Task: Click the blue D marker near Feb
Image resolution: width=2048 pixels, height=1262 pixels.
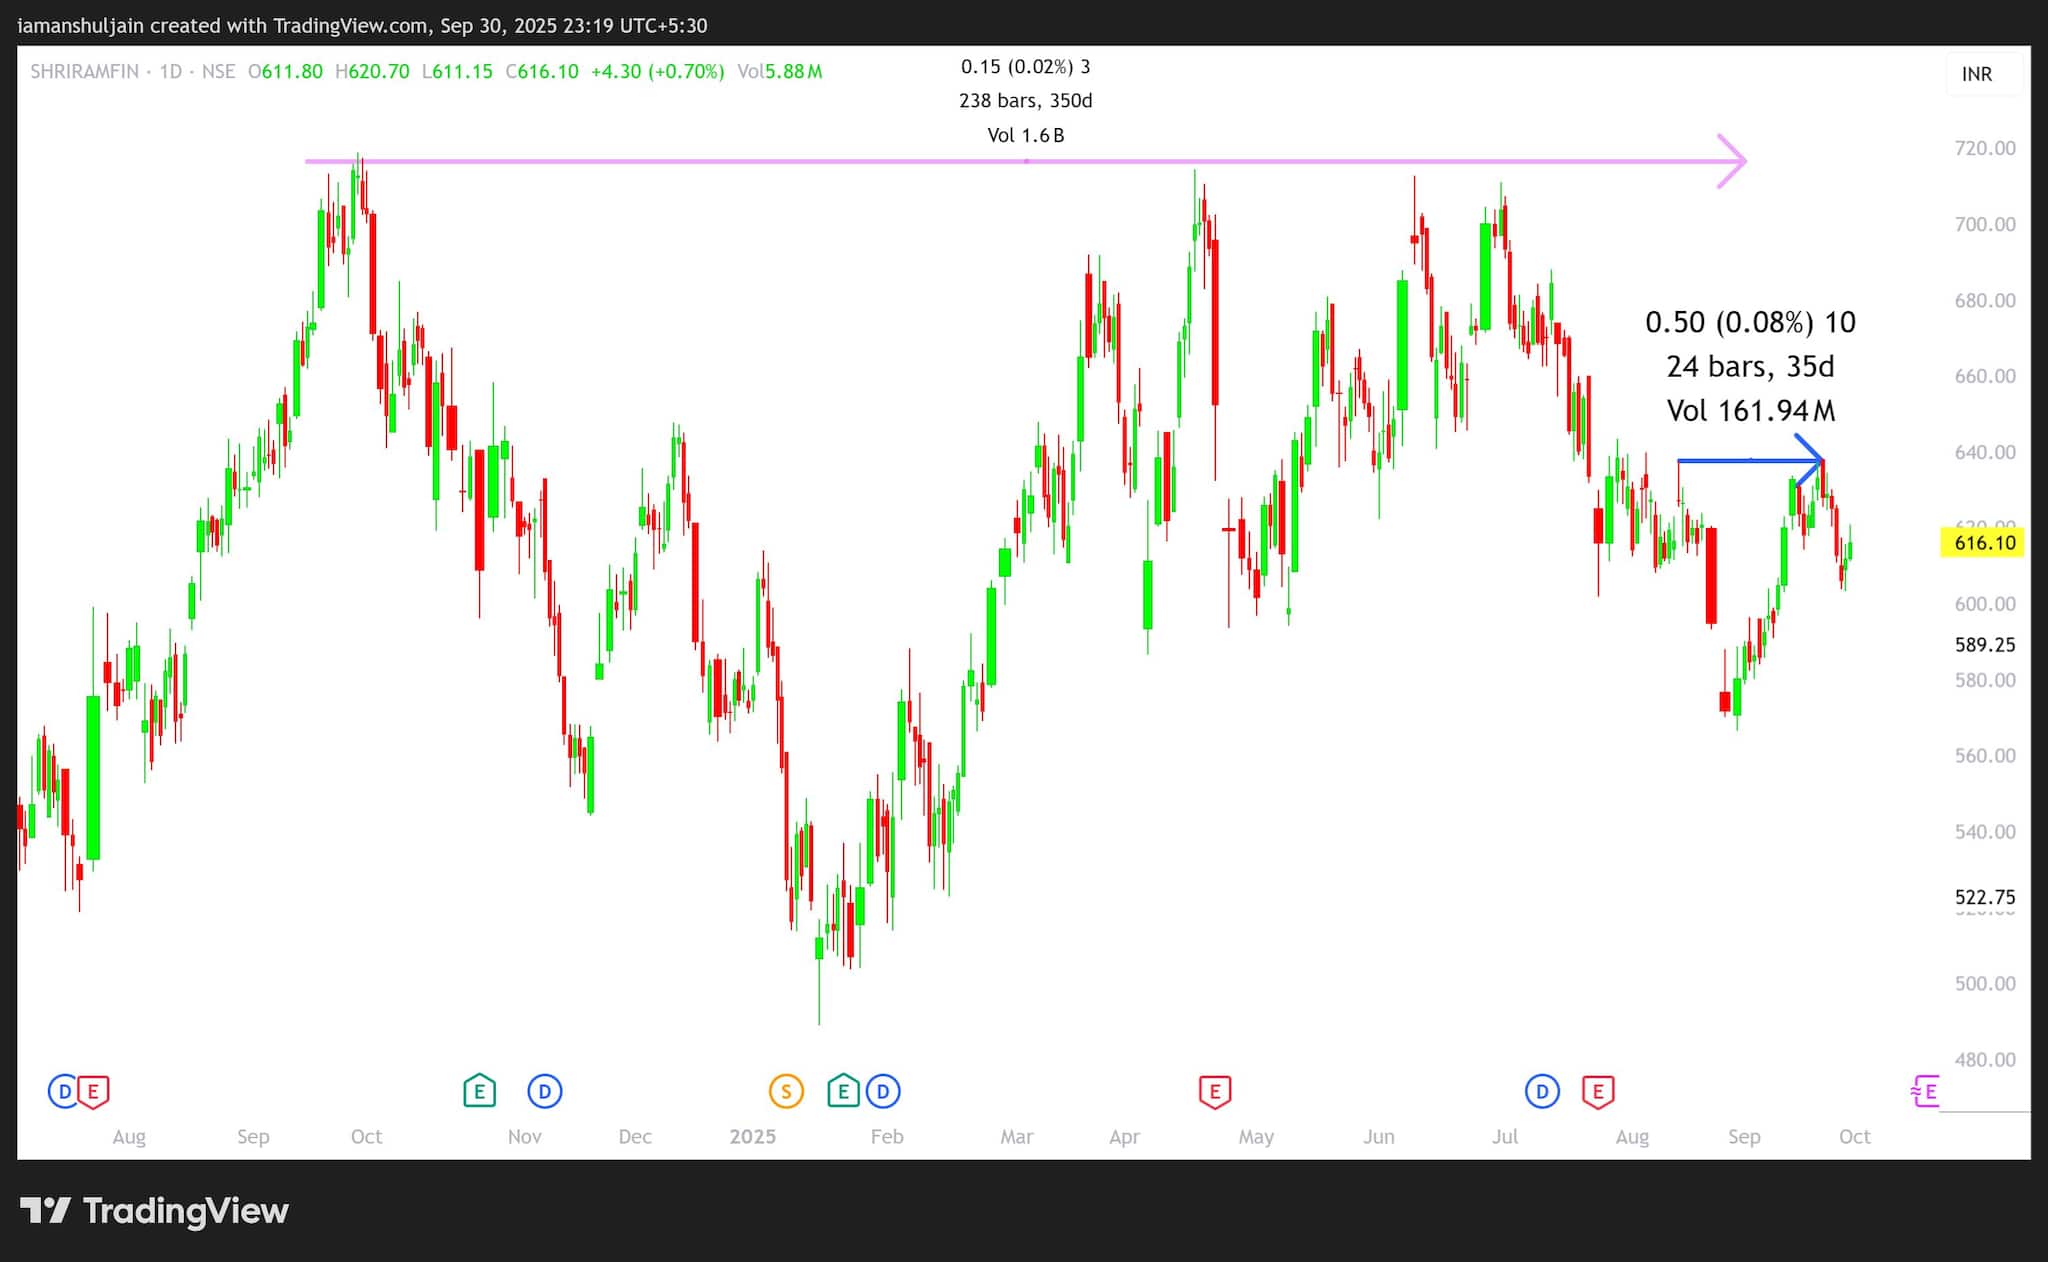Action: click(883, 1091)
